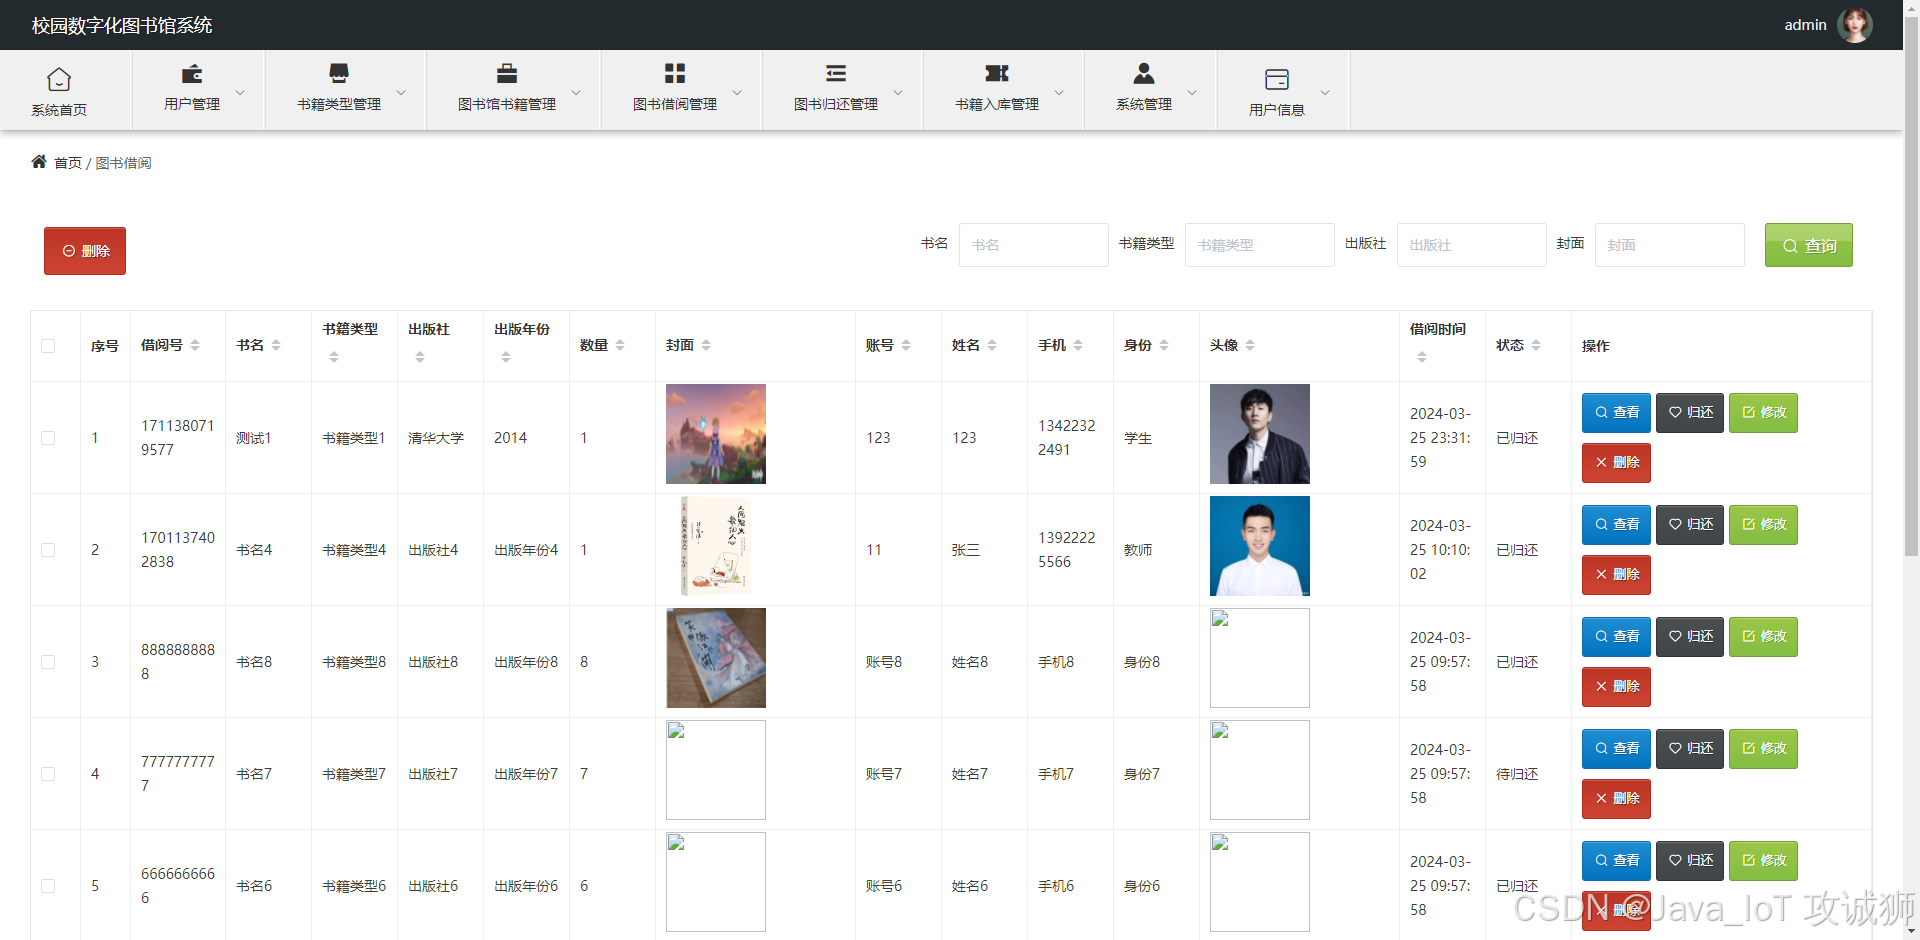Delete the 书名7 borrowing record
The height and width of the screenshot is (940, 1920).
(x=1616, y=799)
